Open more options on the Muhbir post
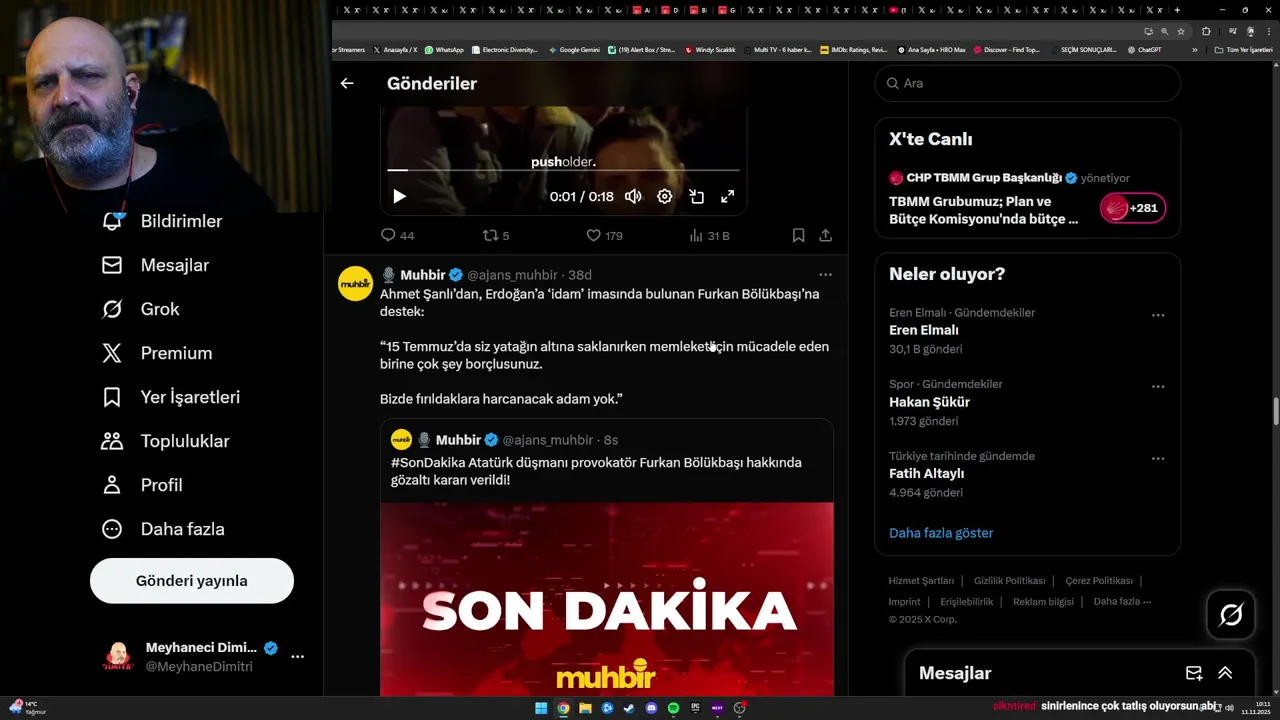The height and width of the screenshot is (720, 1280). click(825, 274)
